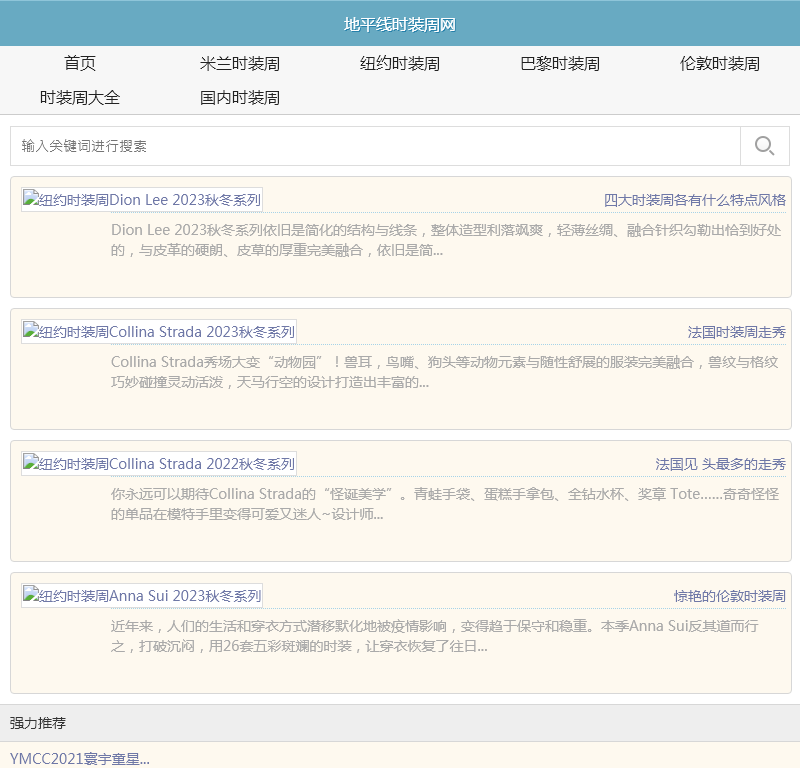Click the 强力推荐 section heading
The width and height of the screenshot is (800, 768).
(38, 723)
